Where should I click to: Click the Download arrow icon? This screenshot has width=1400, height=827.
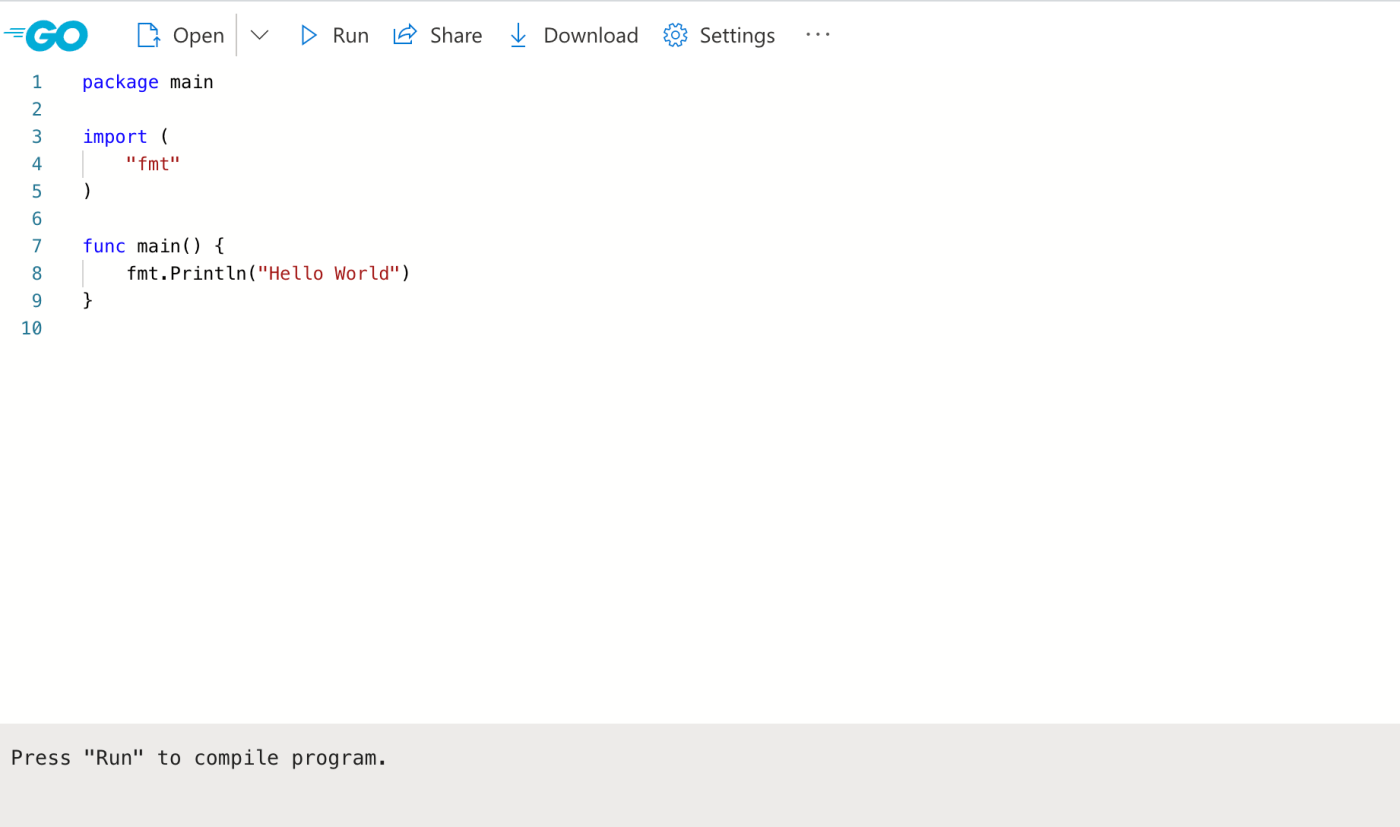pos(518,35)
